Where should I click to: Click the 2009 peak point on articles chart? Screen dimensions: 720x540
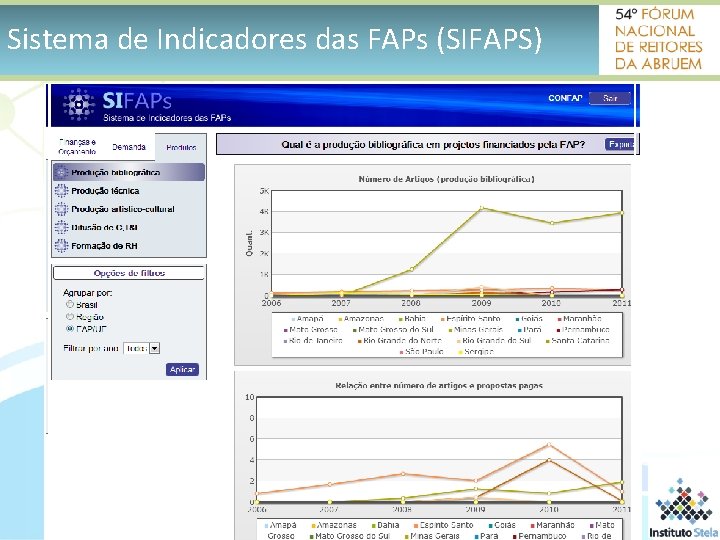(x=481, y=208)
